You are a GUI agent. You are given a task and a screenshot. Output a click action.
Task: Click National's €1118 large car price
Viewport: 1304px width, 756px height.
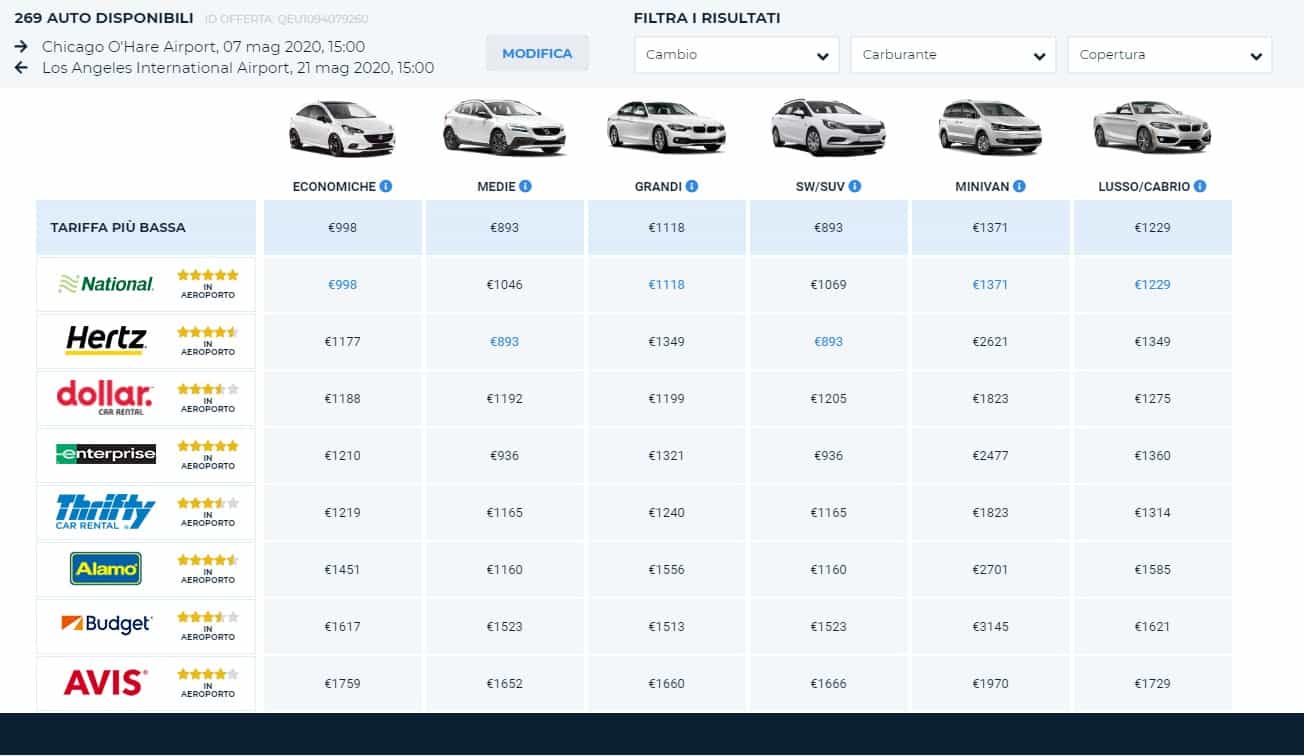(x=666, y=284)
